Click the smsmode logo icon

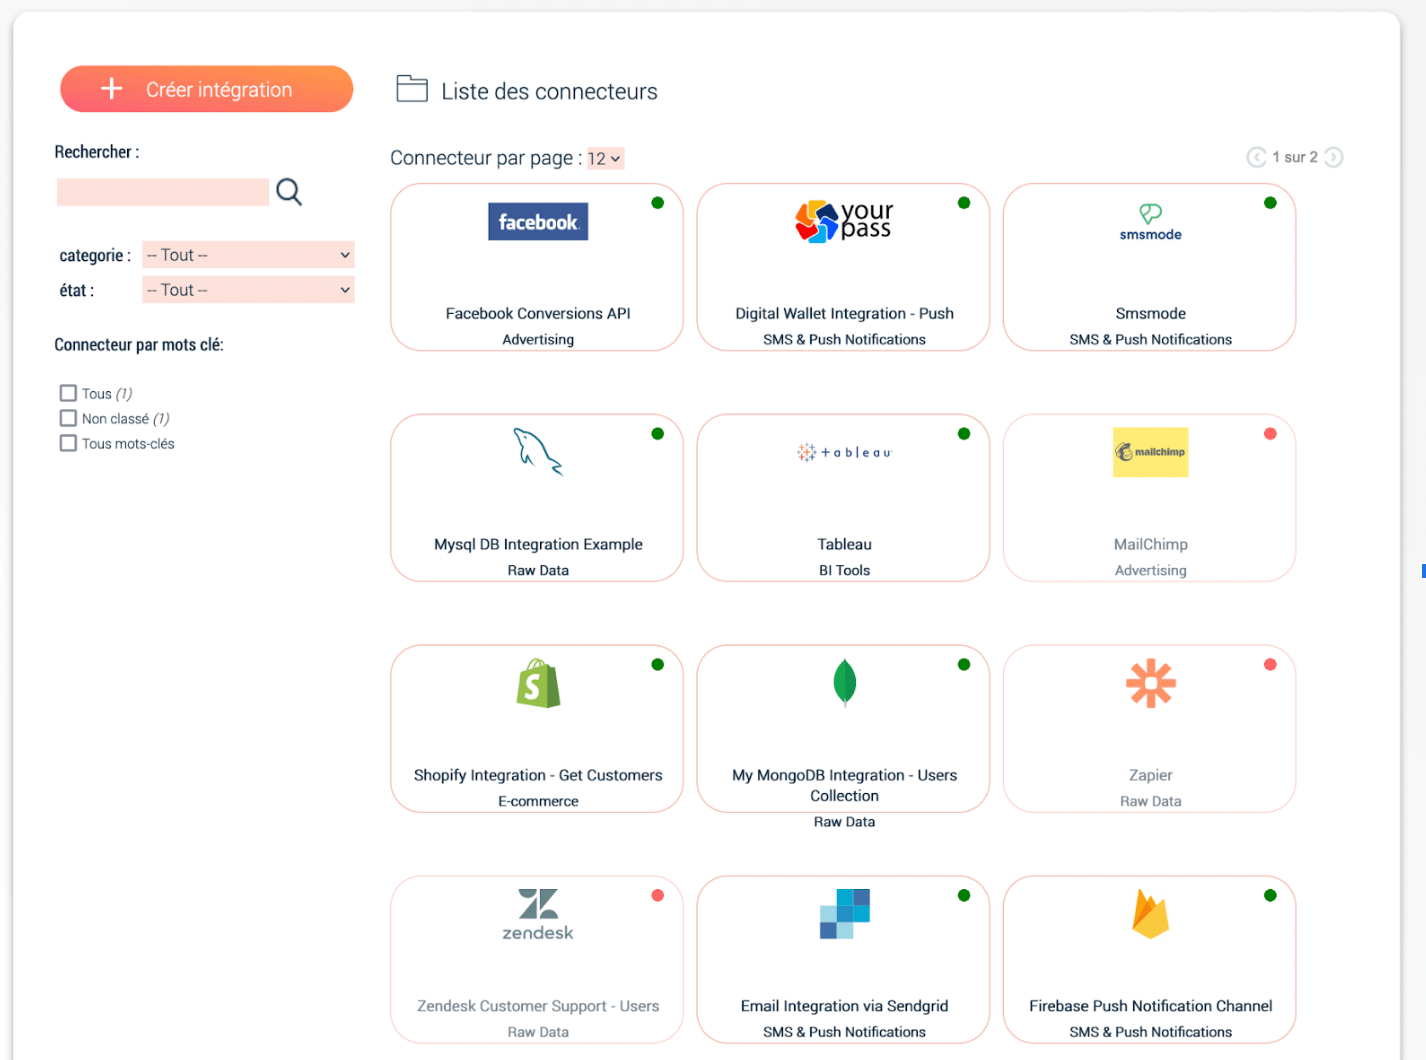point(1150,222)
